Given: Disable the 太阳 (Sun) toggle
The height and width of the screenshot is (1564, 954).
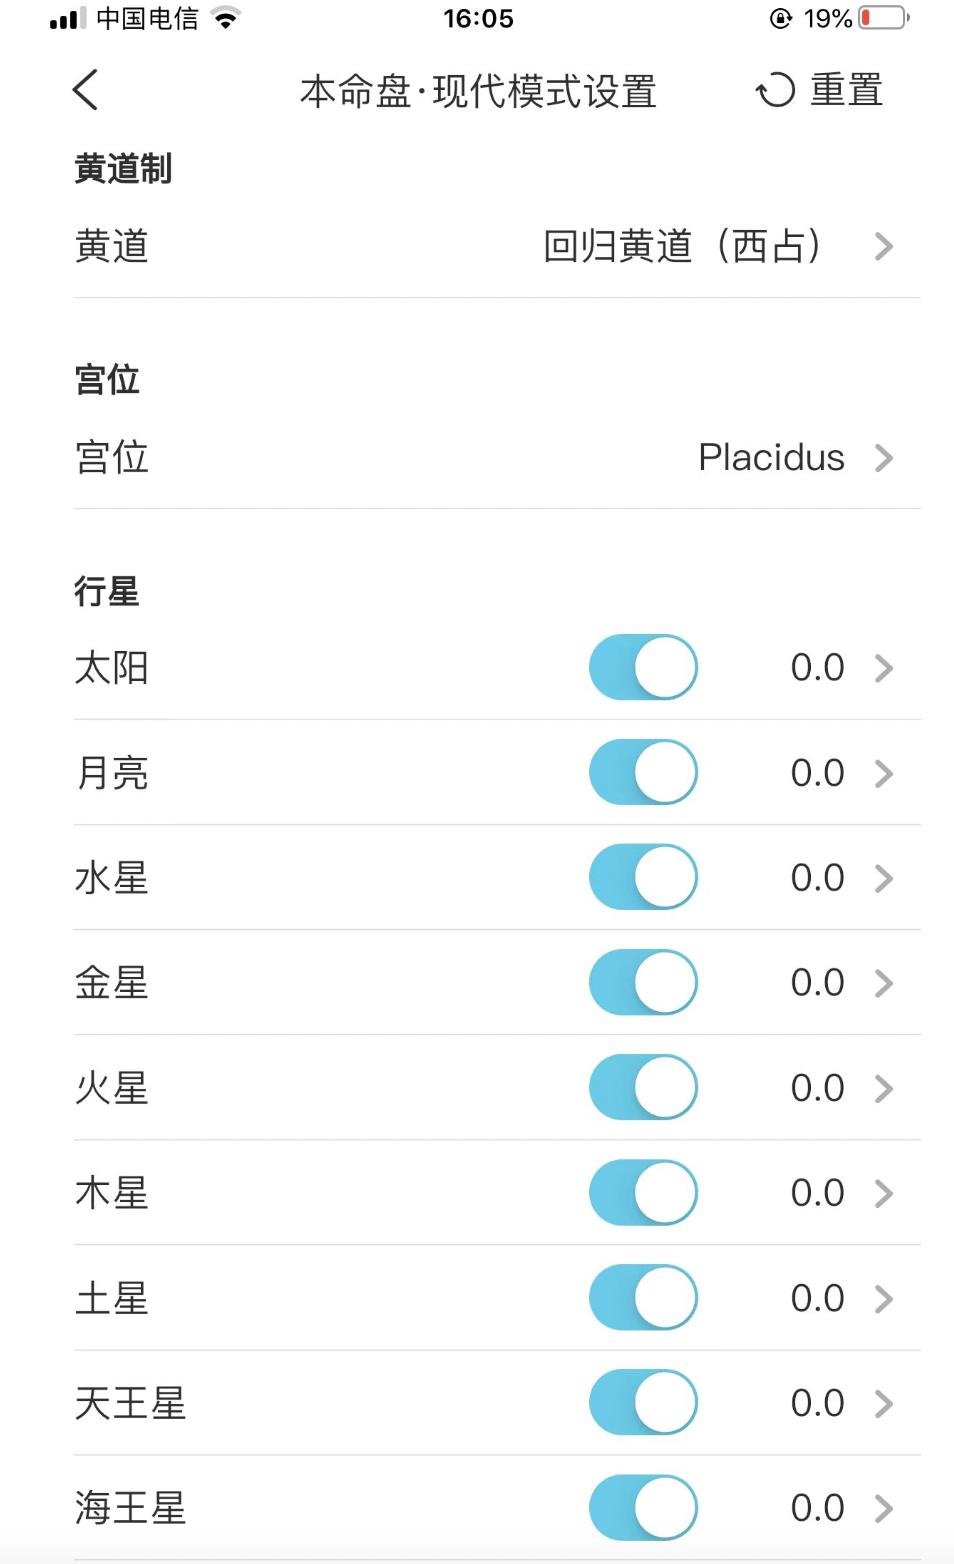Looking at the screenshot, I should click(x=643, y=667).
